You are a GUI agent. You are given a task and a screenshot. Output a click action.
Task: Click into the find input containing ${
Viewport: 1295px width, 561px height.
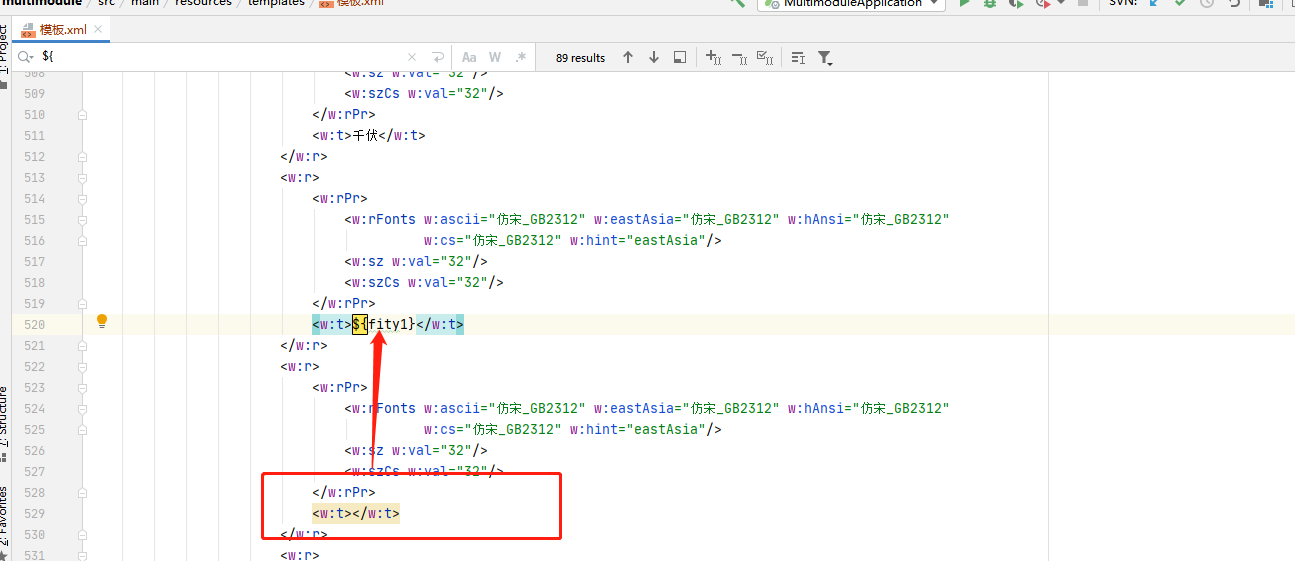click(220, 58)
